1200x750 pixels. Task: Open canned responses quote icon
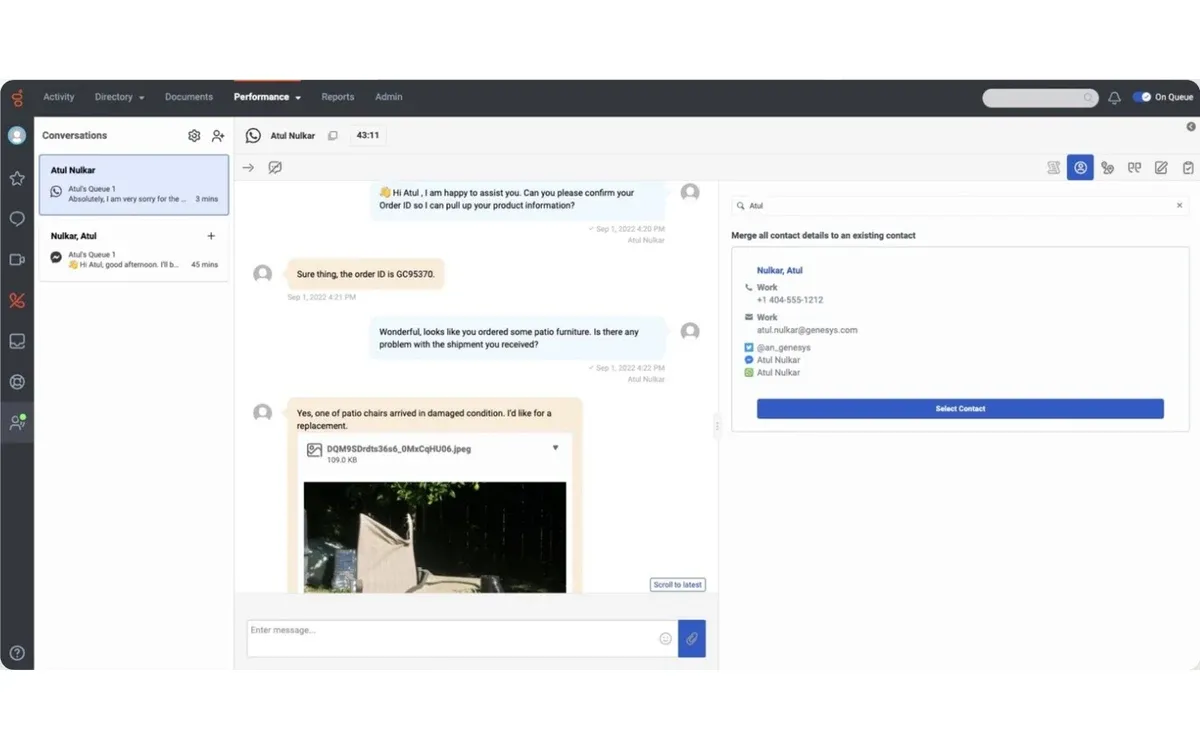pyautogui.click(x=1134, y=168)
